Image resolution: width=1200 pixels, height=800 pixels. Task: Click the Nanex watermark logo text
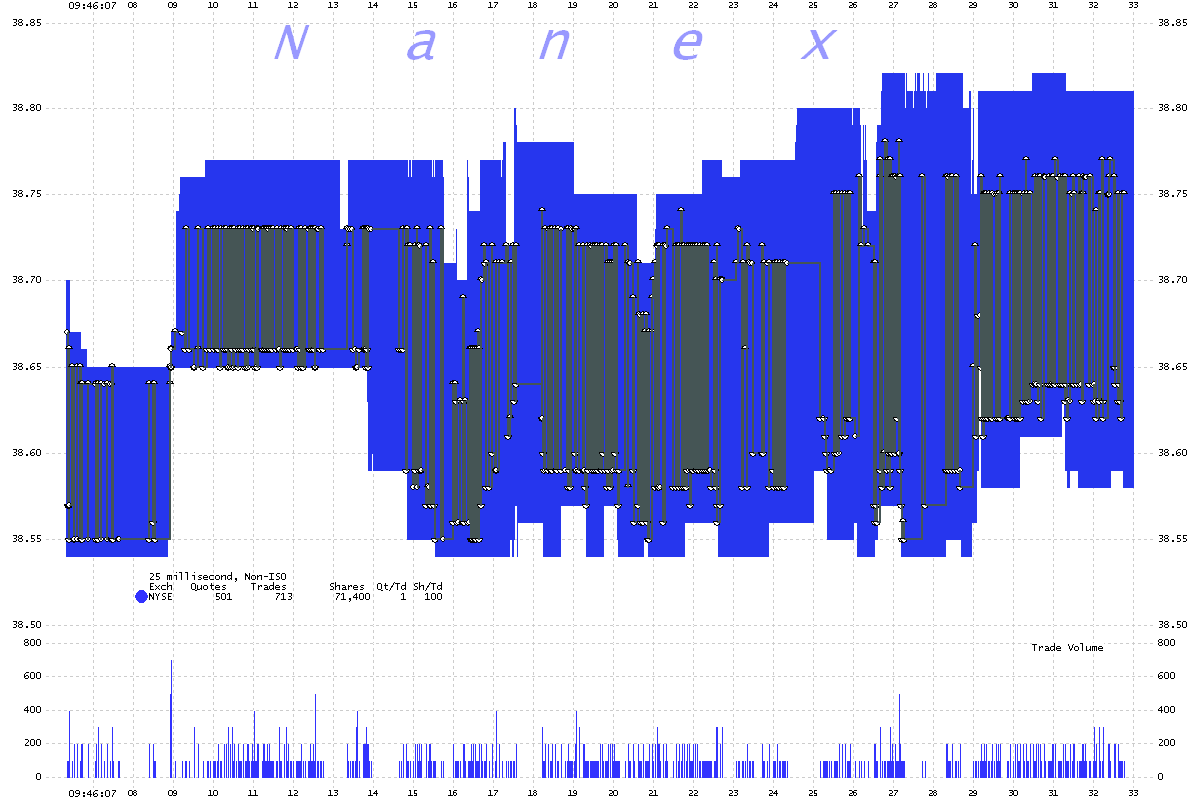[x=555, y=45]
